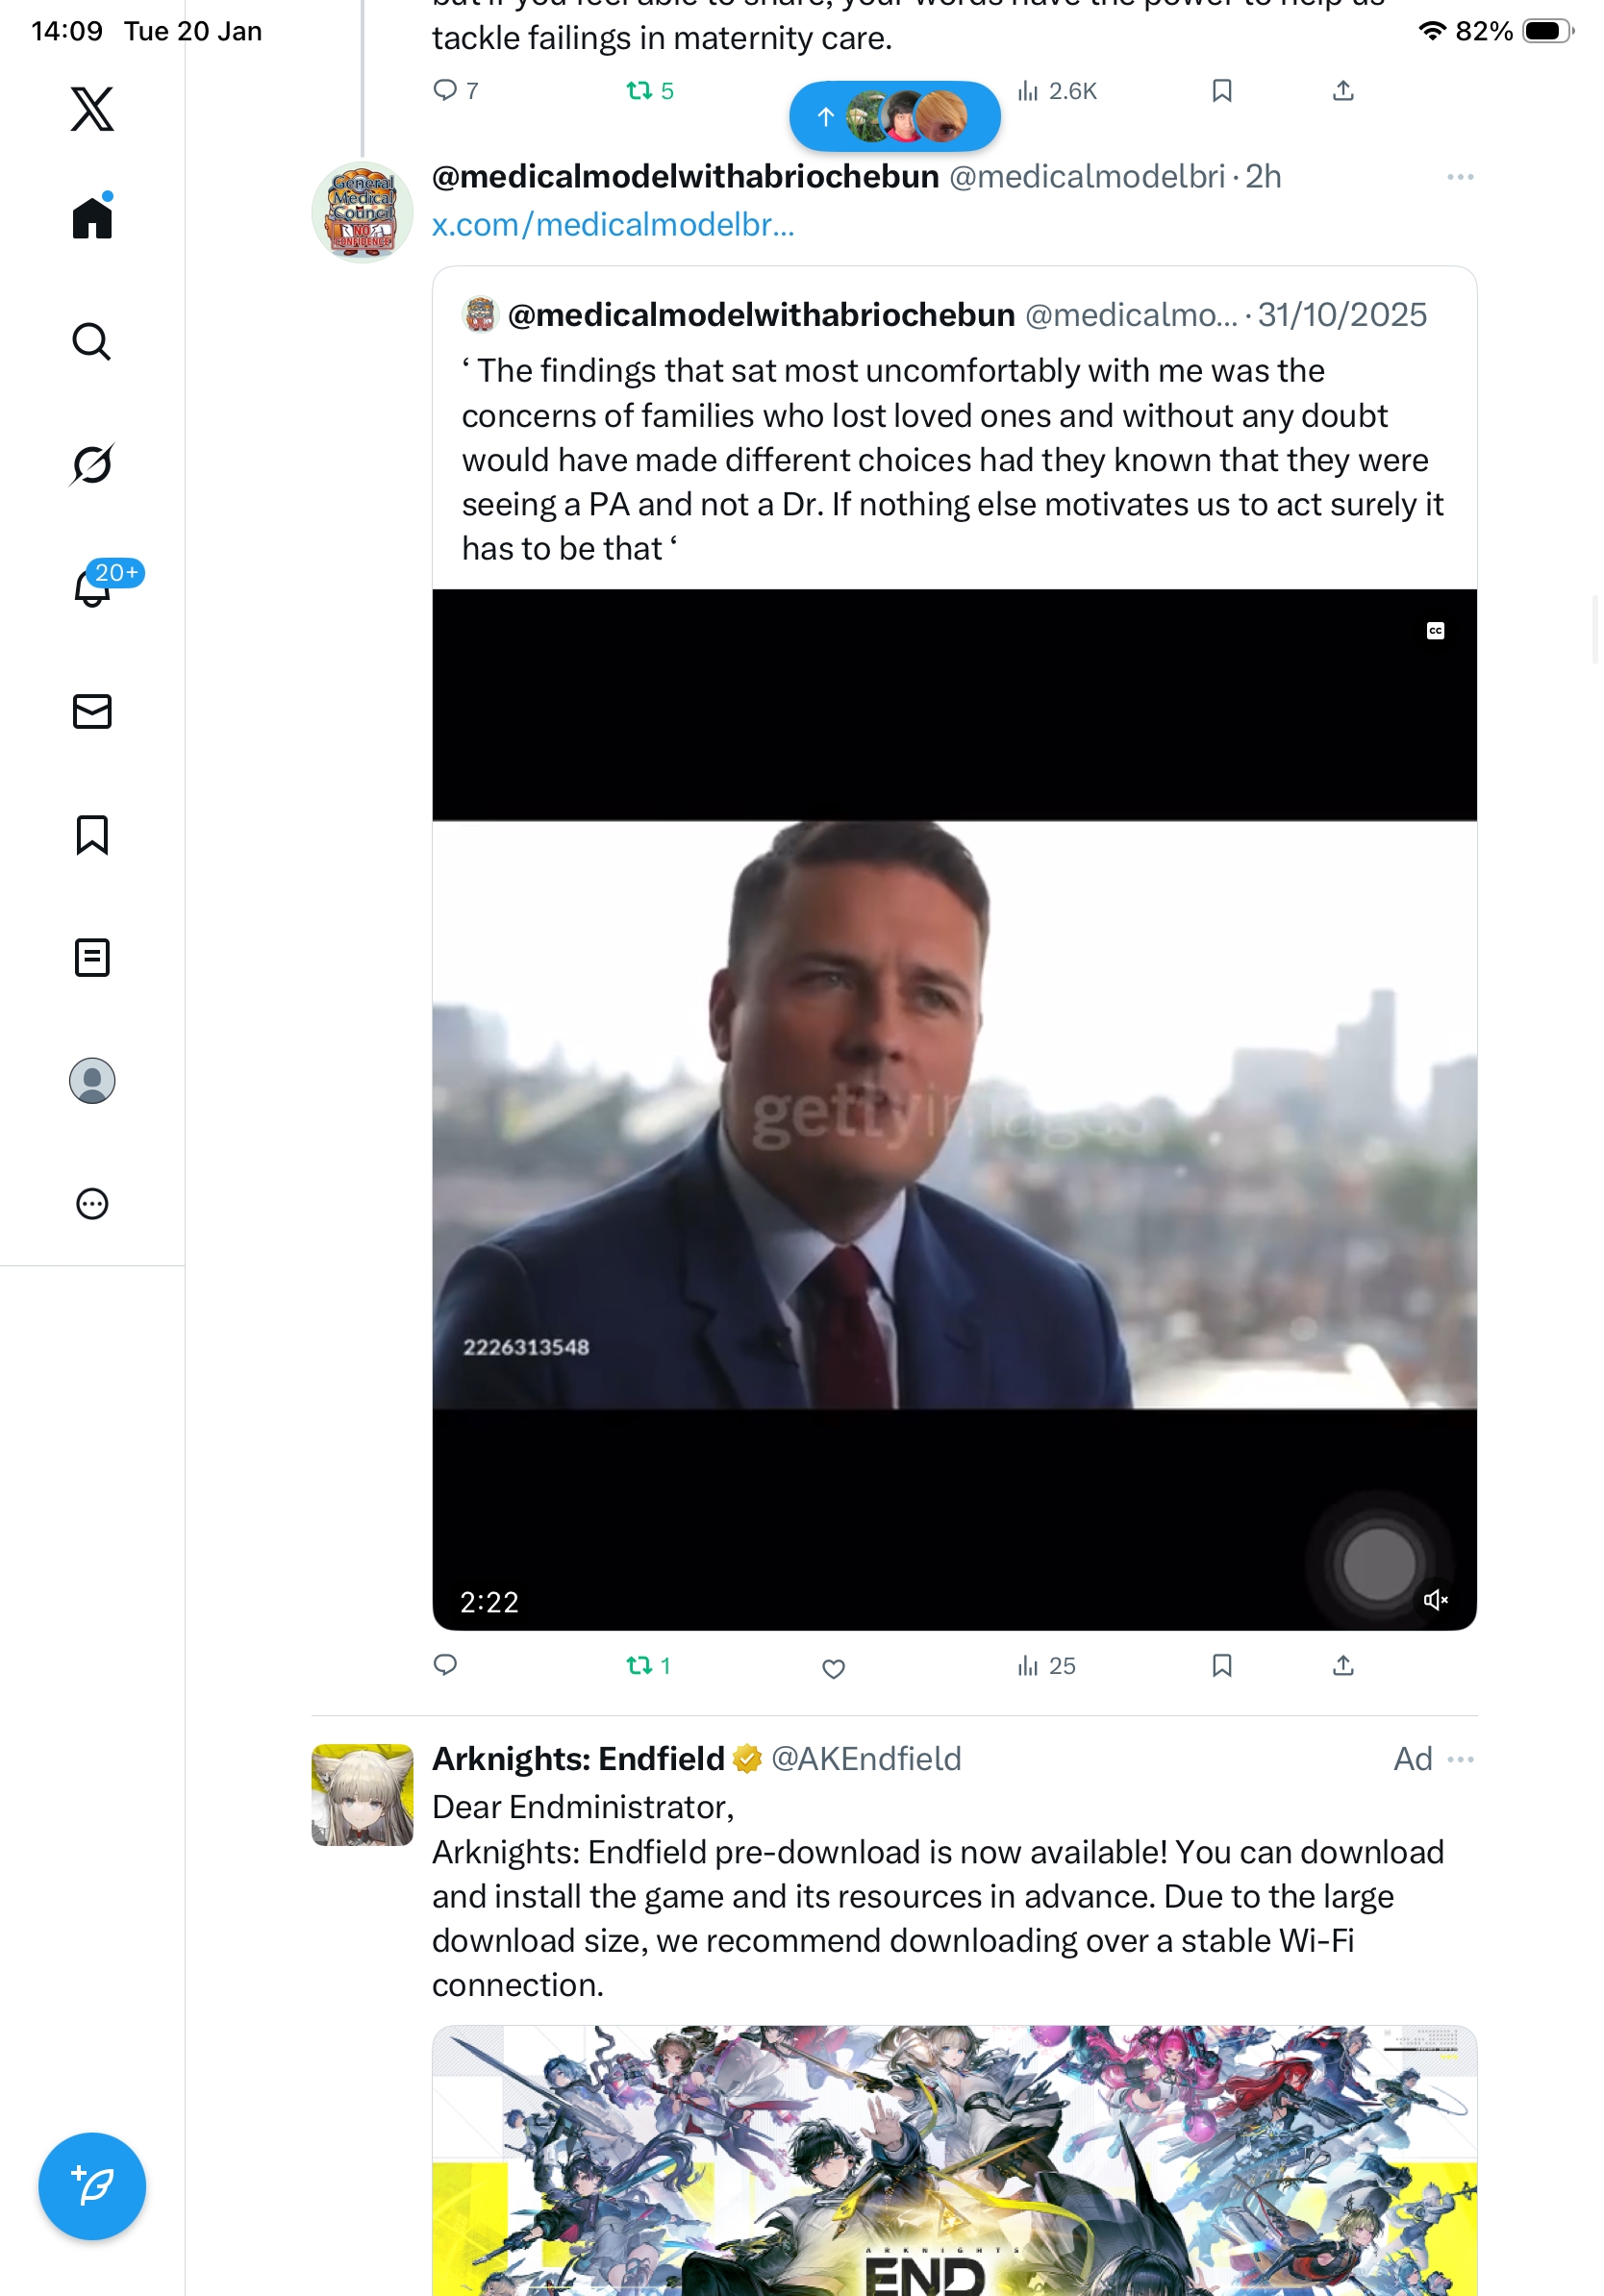Image resolution: width=1604 pixels, height=2296 pixels.
Task: Click the X logo
Action: click(92, 109)
